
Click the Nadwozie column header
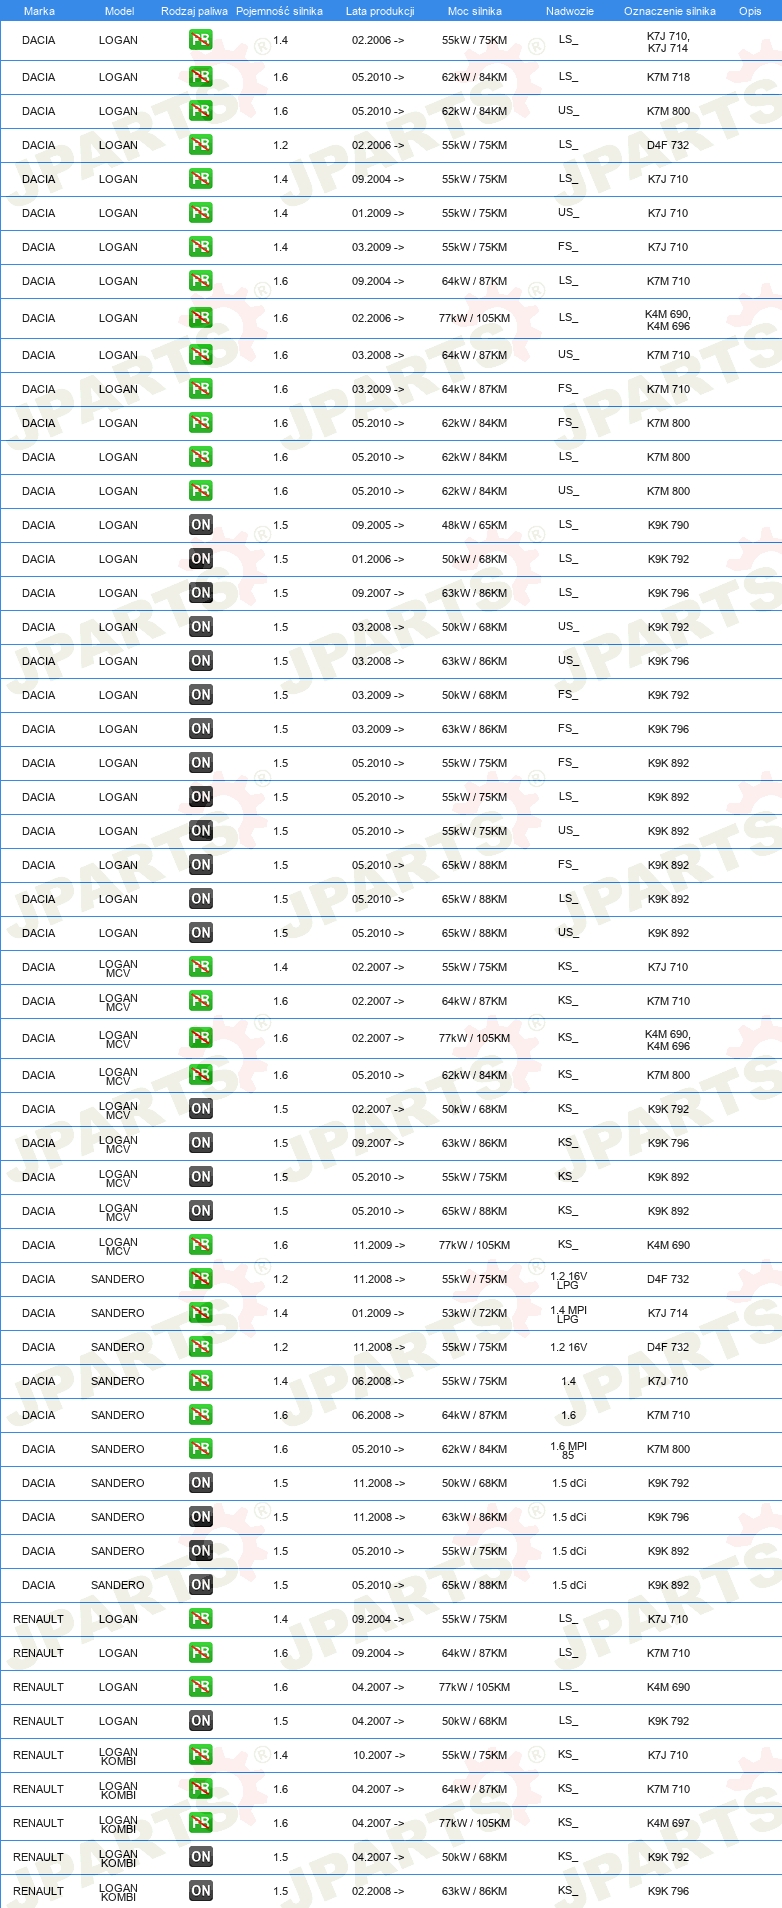(570, 11)
